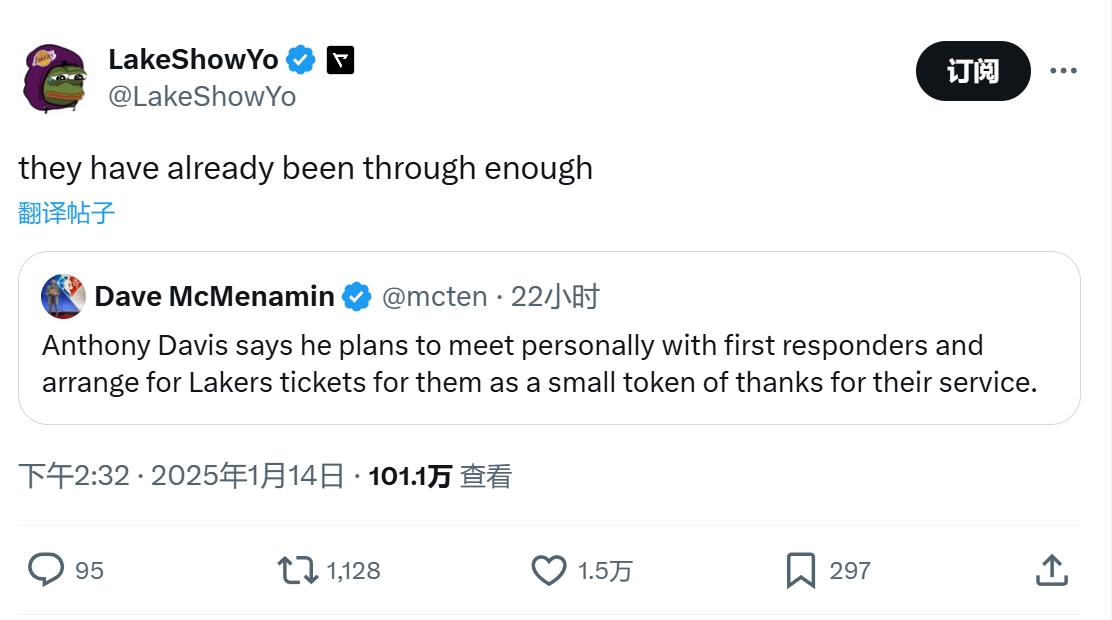Like the post with heart icon
The image size is (1112, 620).
(548, 570)
